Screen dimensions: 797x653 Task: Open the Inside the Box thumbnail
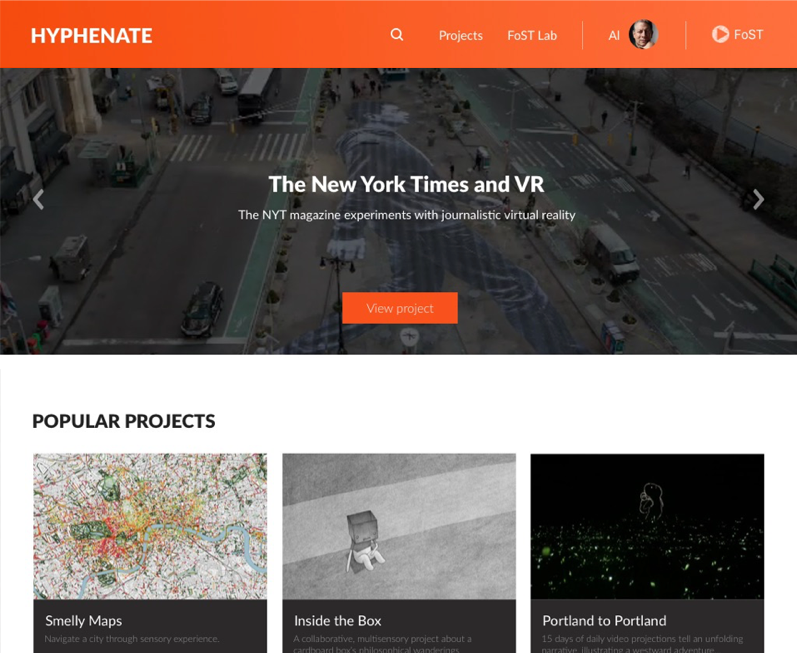click(x=399, y=526)
